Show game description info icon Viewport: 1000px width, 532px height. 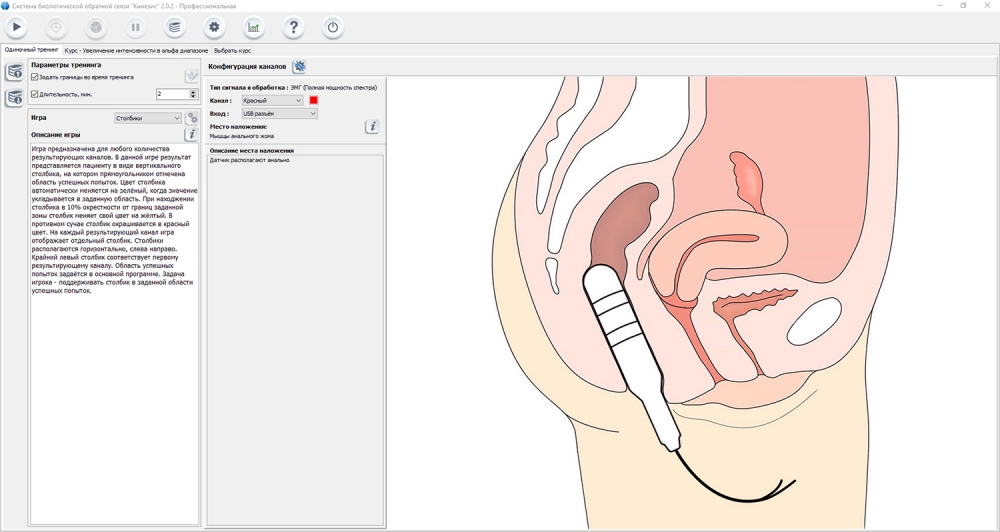point(191,134)
